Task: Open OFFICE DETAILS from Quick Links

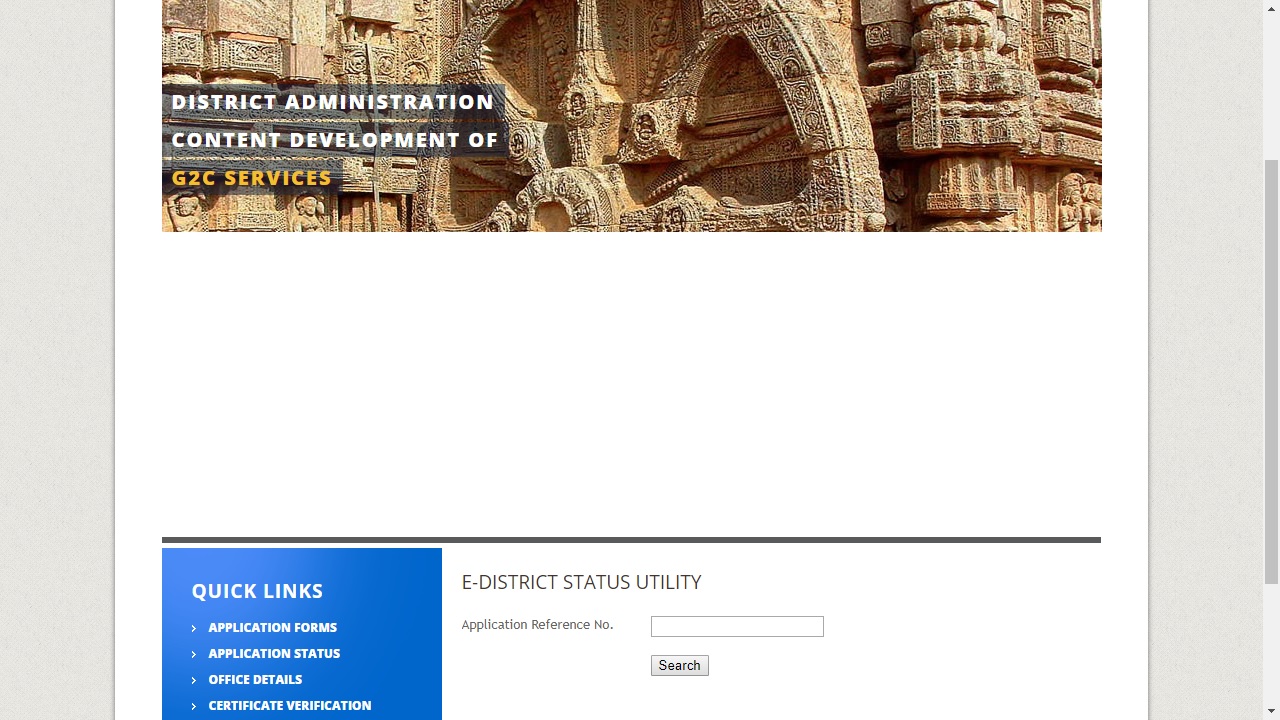Action: [255, 679]
